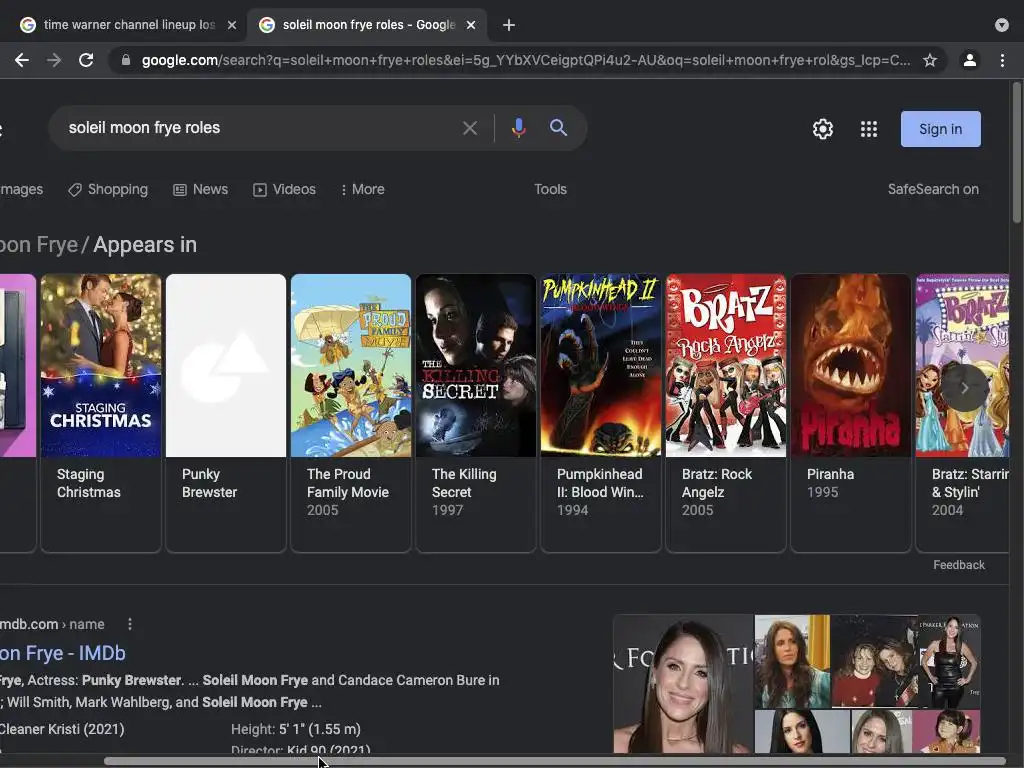Open the Chrome three-dot menu

1002,60
